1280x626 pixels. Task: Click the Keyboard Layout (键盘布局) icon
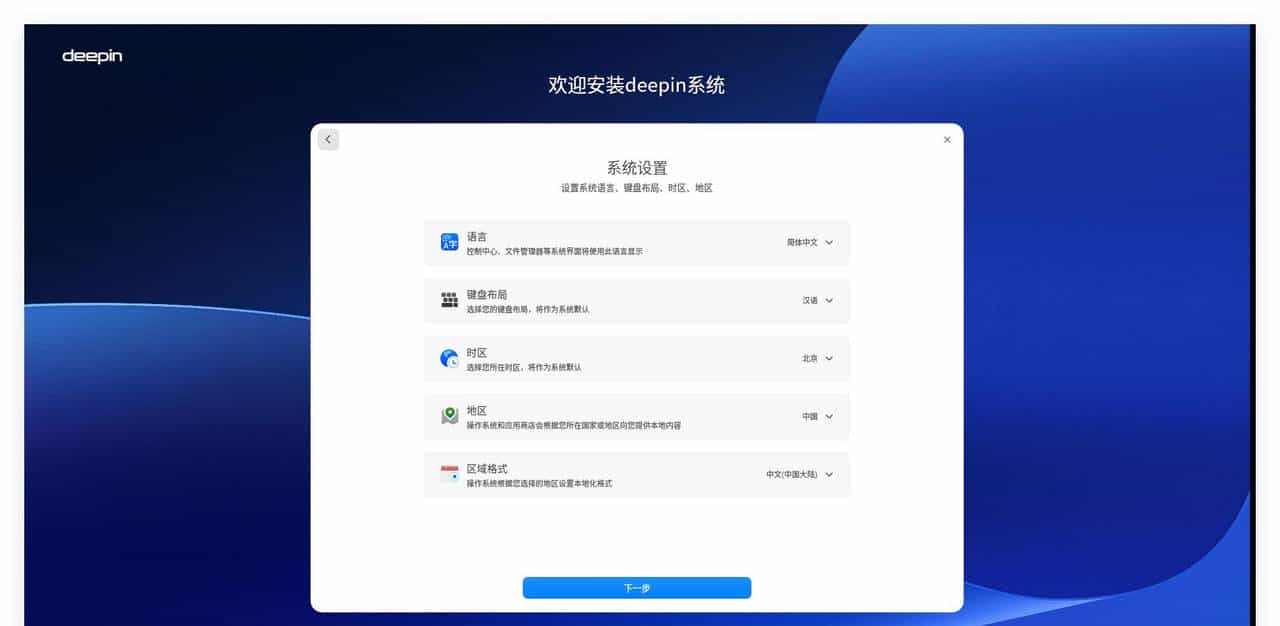coord(448,299)
